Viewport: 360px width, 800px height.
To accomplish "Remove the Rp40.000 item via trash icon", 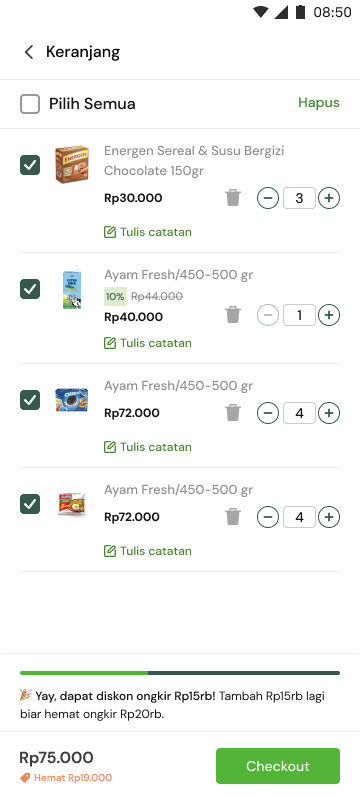I will [233, 314].
